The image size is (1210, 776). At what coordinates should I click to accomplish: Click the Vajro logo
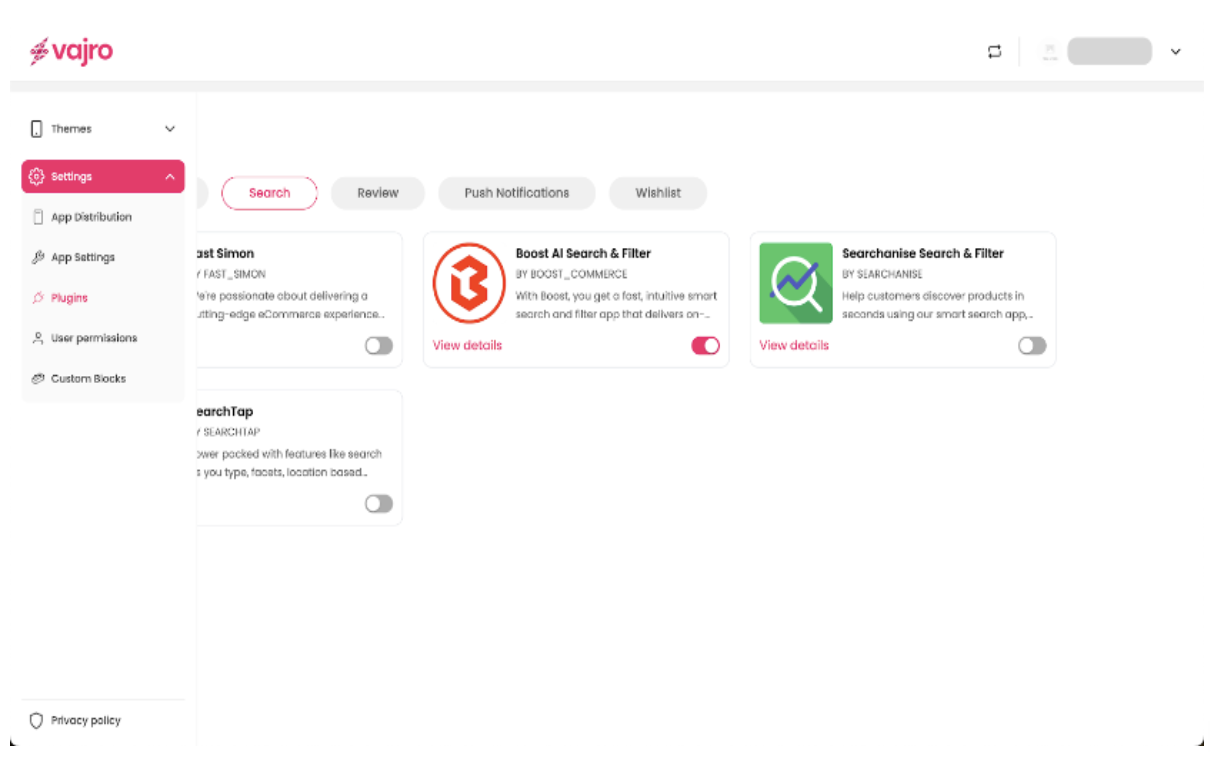click(71, 51)
